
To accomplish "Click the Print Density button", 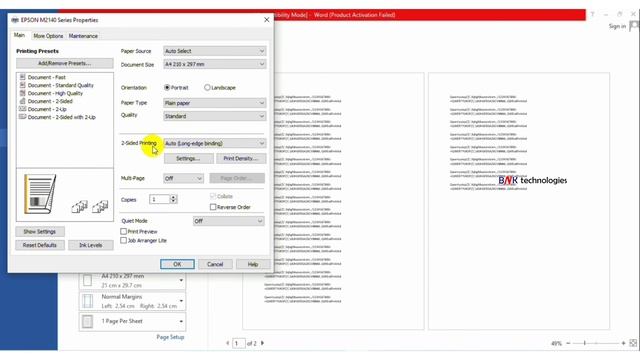I will (241, 158).
